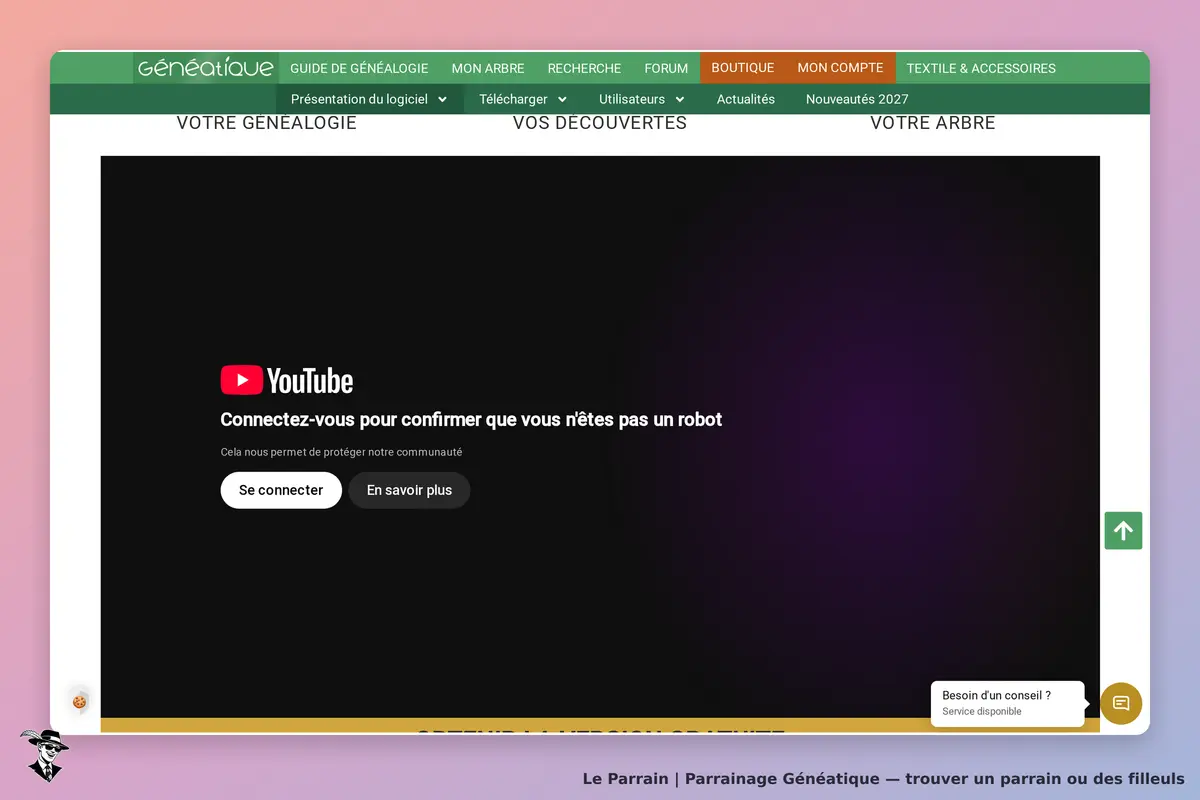1200x800 pixels.
Task: Click the En savoir plus button
Action: click(x=409, y=490)
